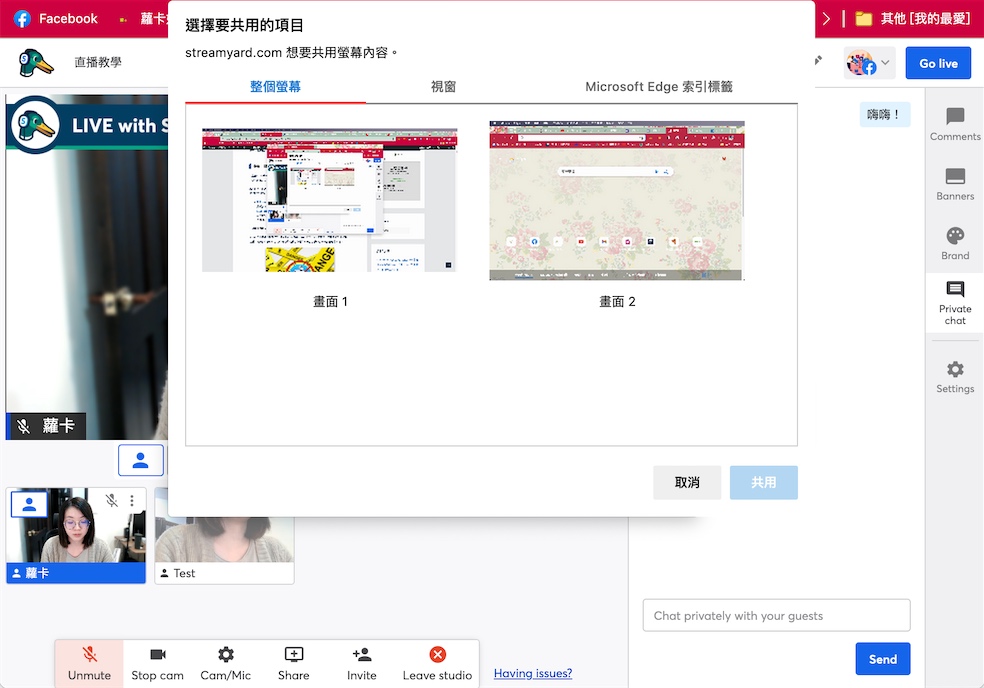This screenshot has width=984, height=688.
Task: Open the Comments sidebar panel
Action: 955,124
